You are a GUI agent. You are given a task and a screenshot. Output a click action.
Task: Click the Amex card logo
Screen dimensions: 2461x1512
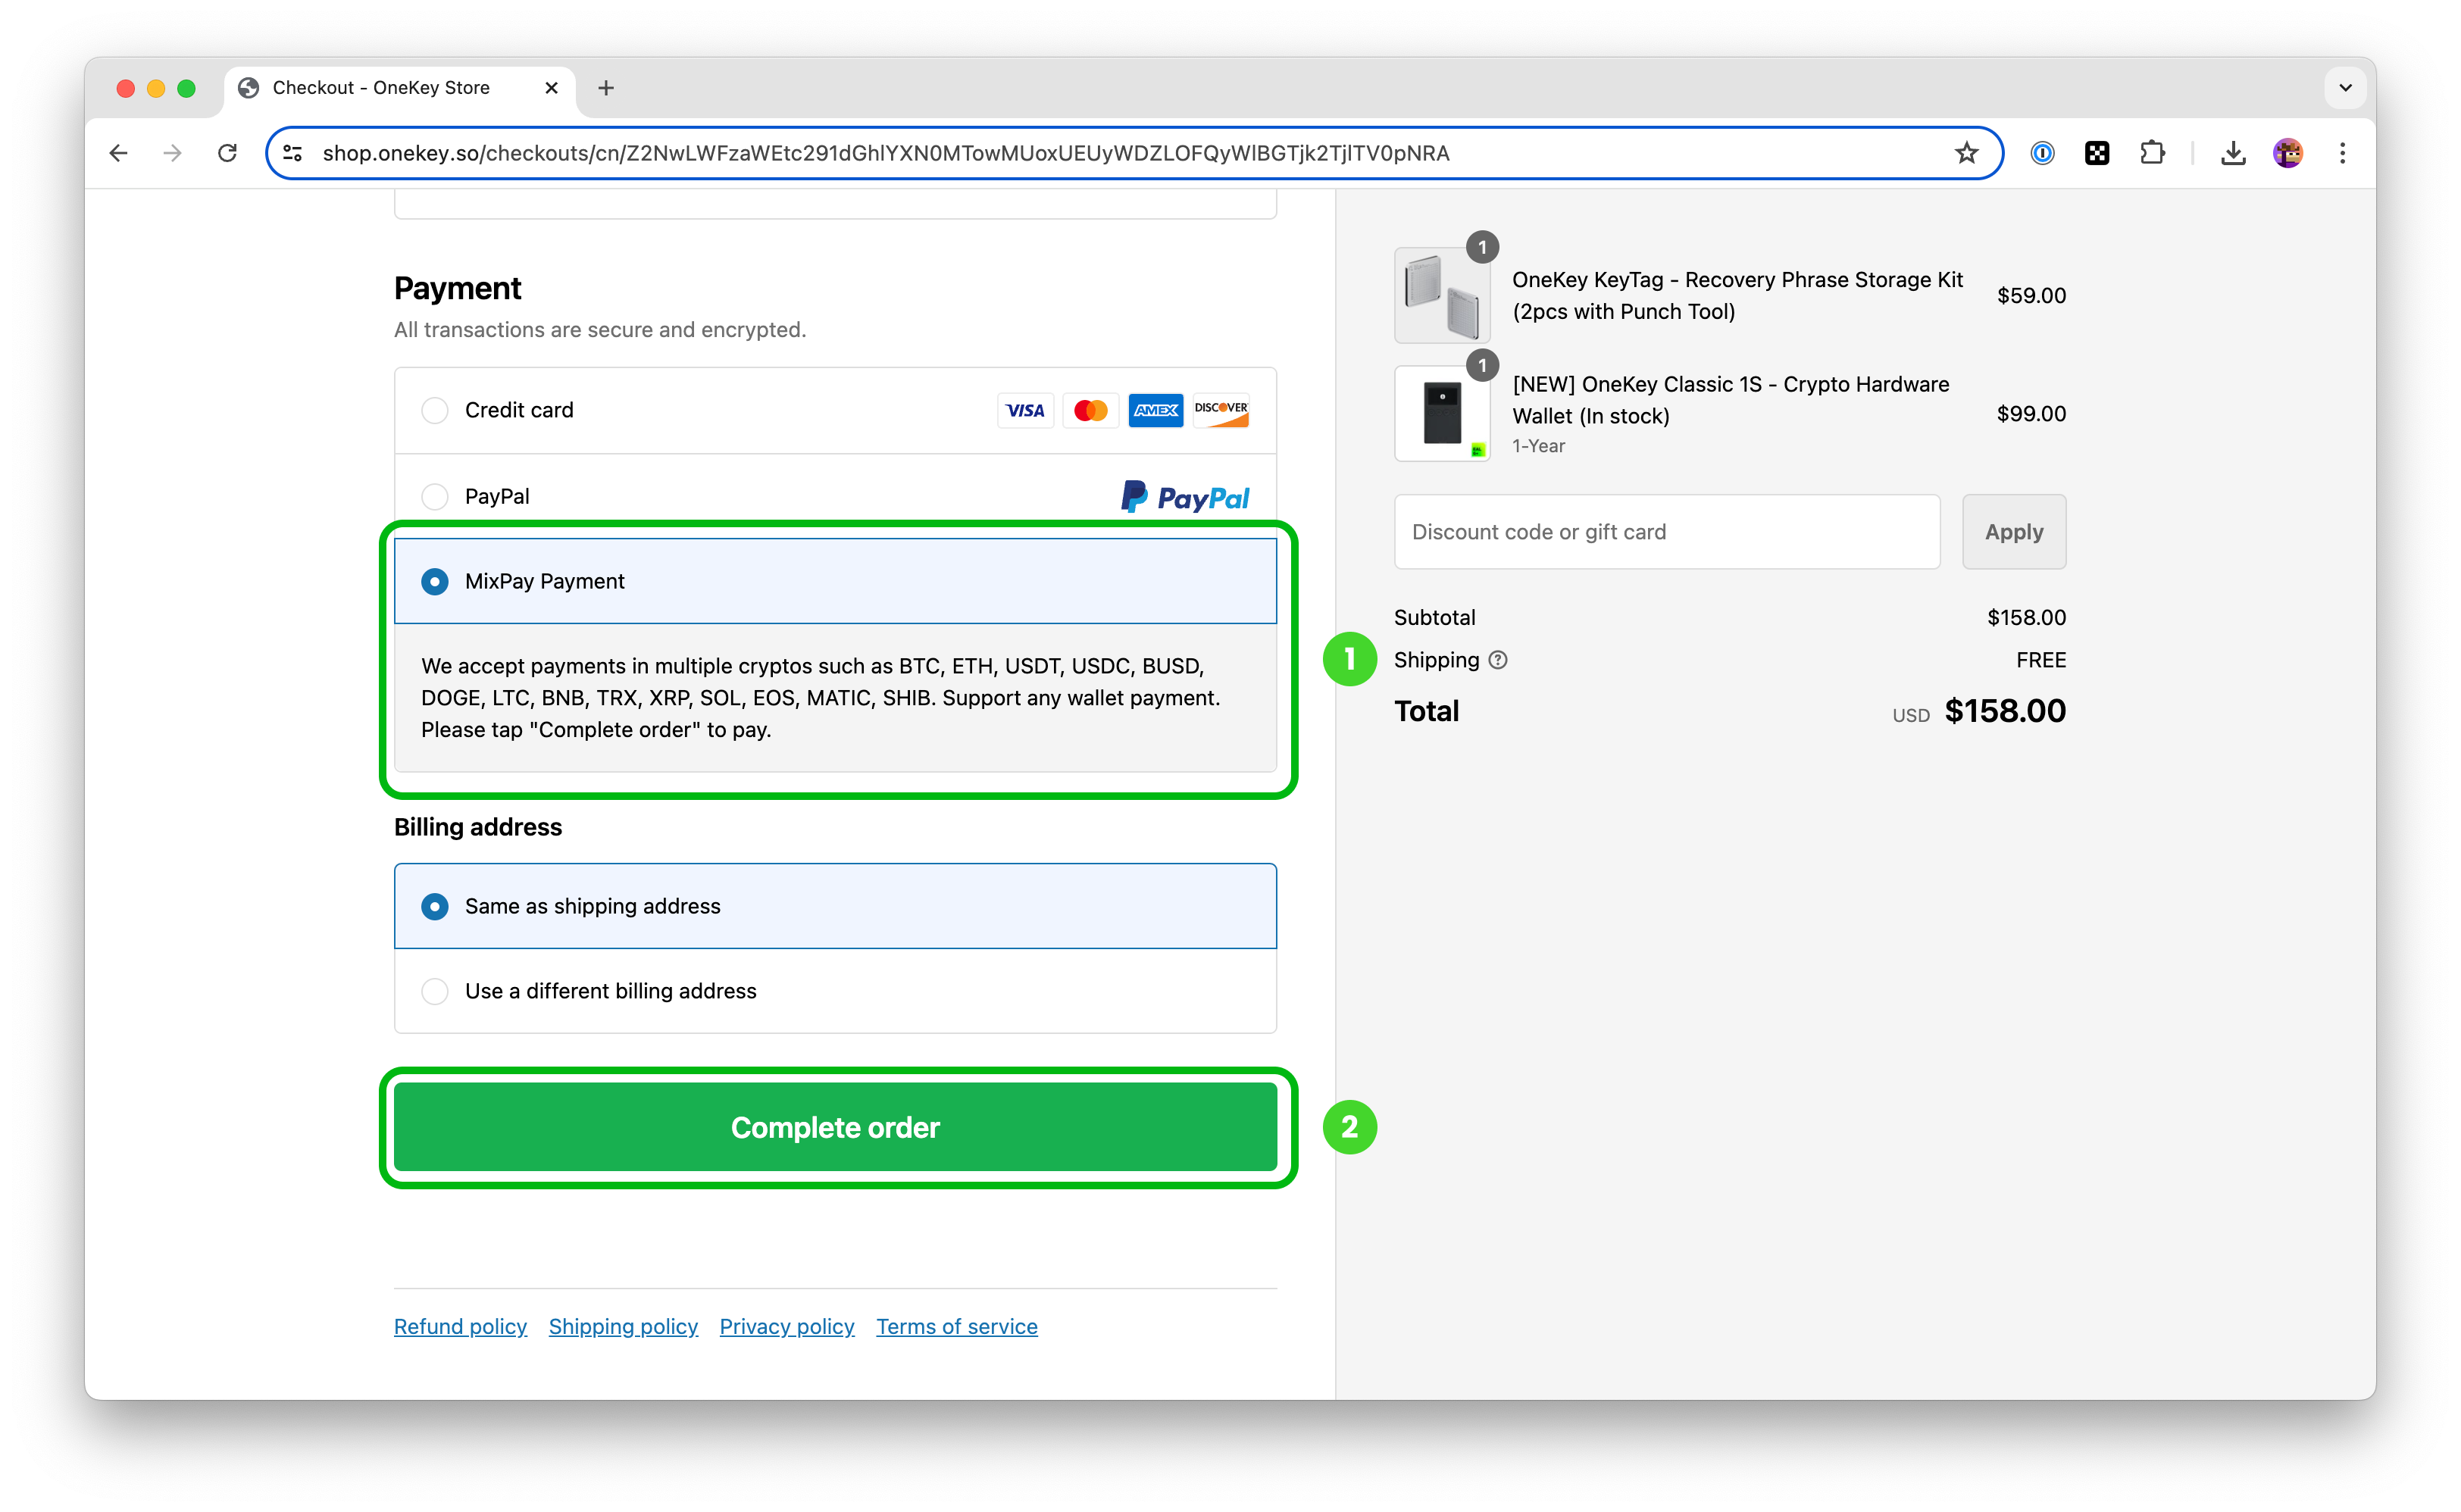pos(1155,410)
